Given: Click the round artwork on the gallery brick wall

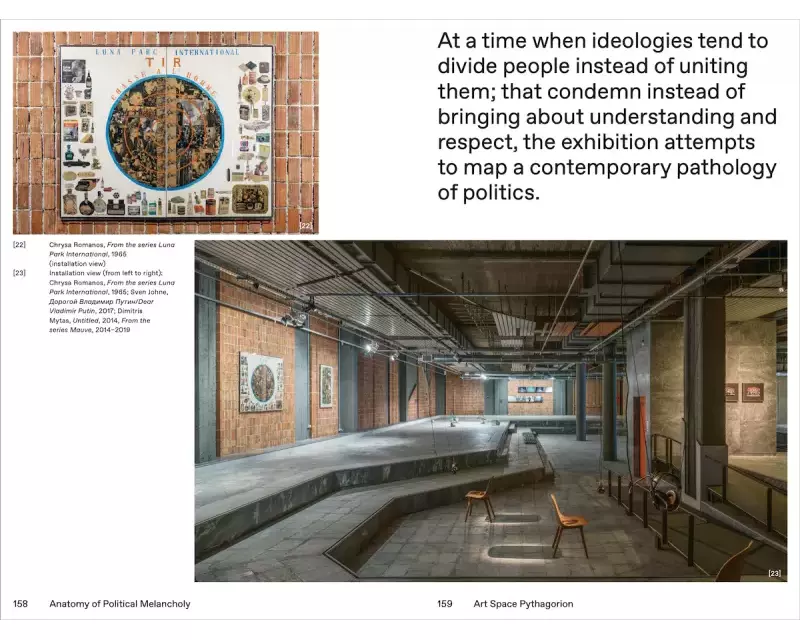Looking at the screenshot, I should 261,382.
